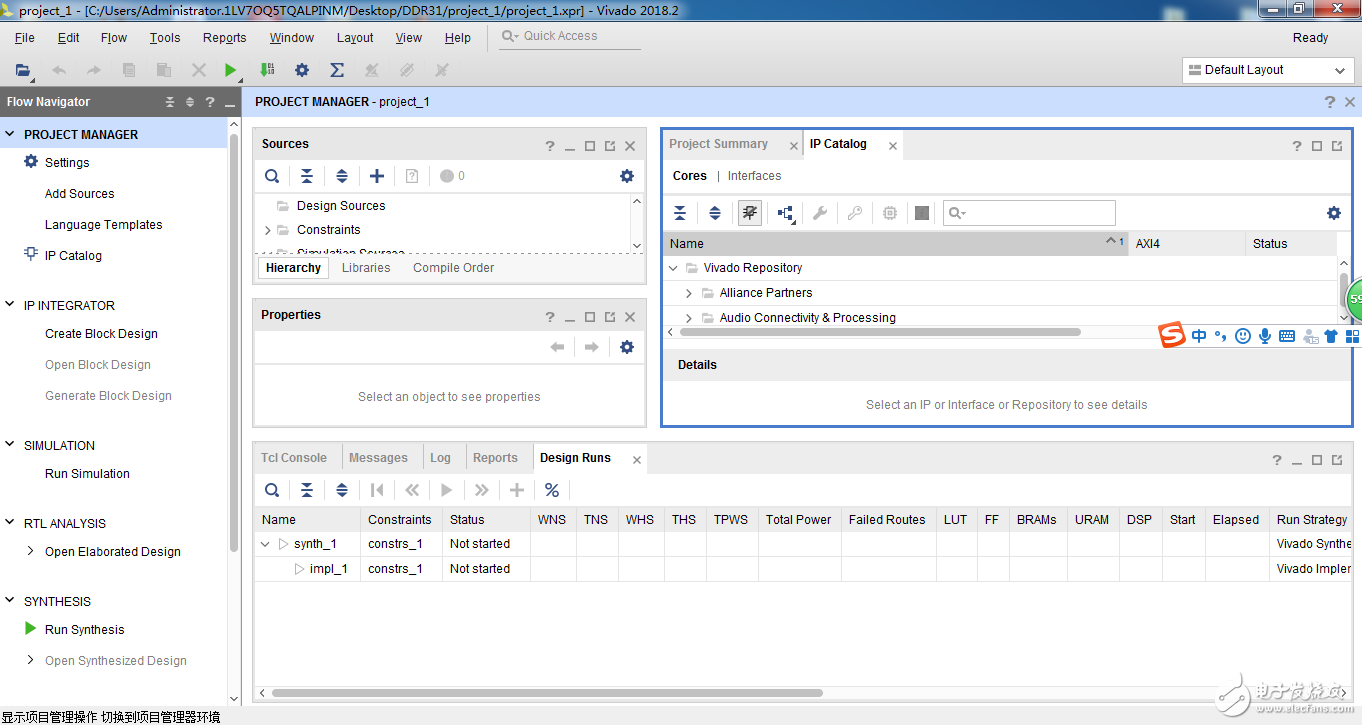The height and width of the screenshot is (725, 1362).
Task: Click IP Catalog customize wrench icon
Action: (820, 213)
